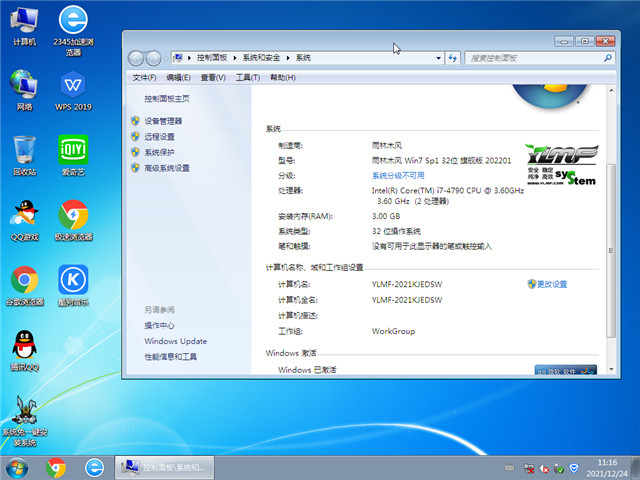Viewport: 640px width, 480px height.
Task: Open the QQ游戏 desktop icon
Action: coord(24,220)
